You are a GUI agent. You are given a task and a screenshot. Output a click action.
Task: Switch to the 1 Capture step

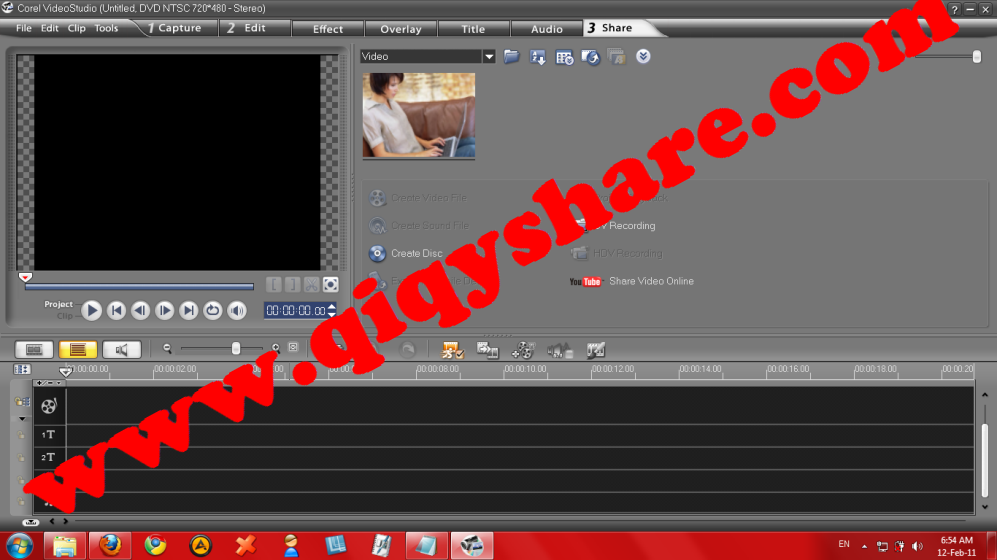coord(174,28)
